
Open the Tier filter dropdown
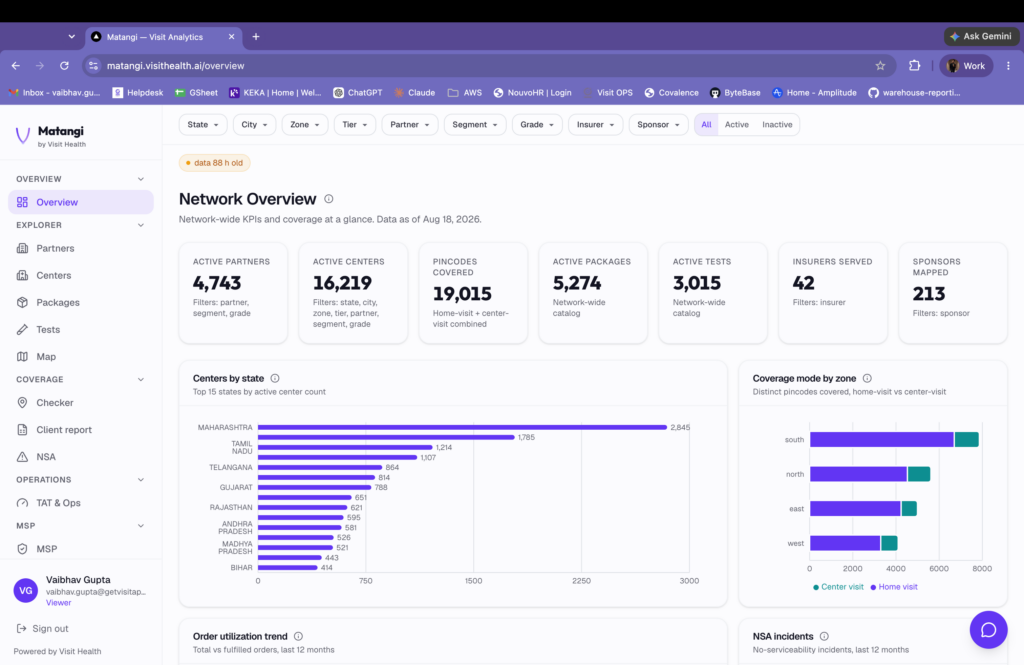[355, 124]
